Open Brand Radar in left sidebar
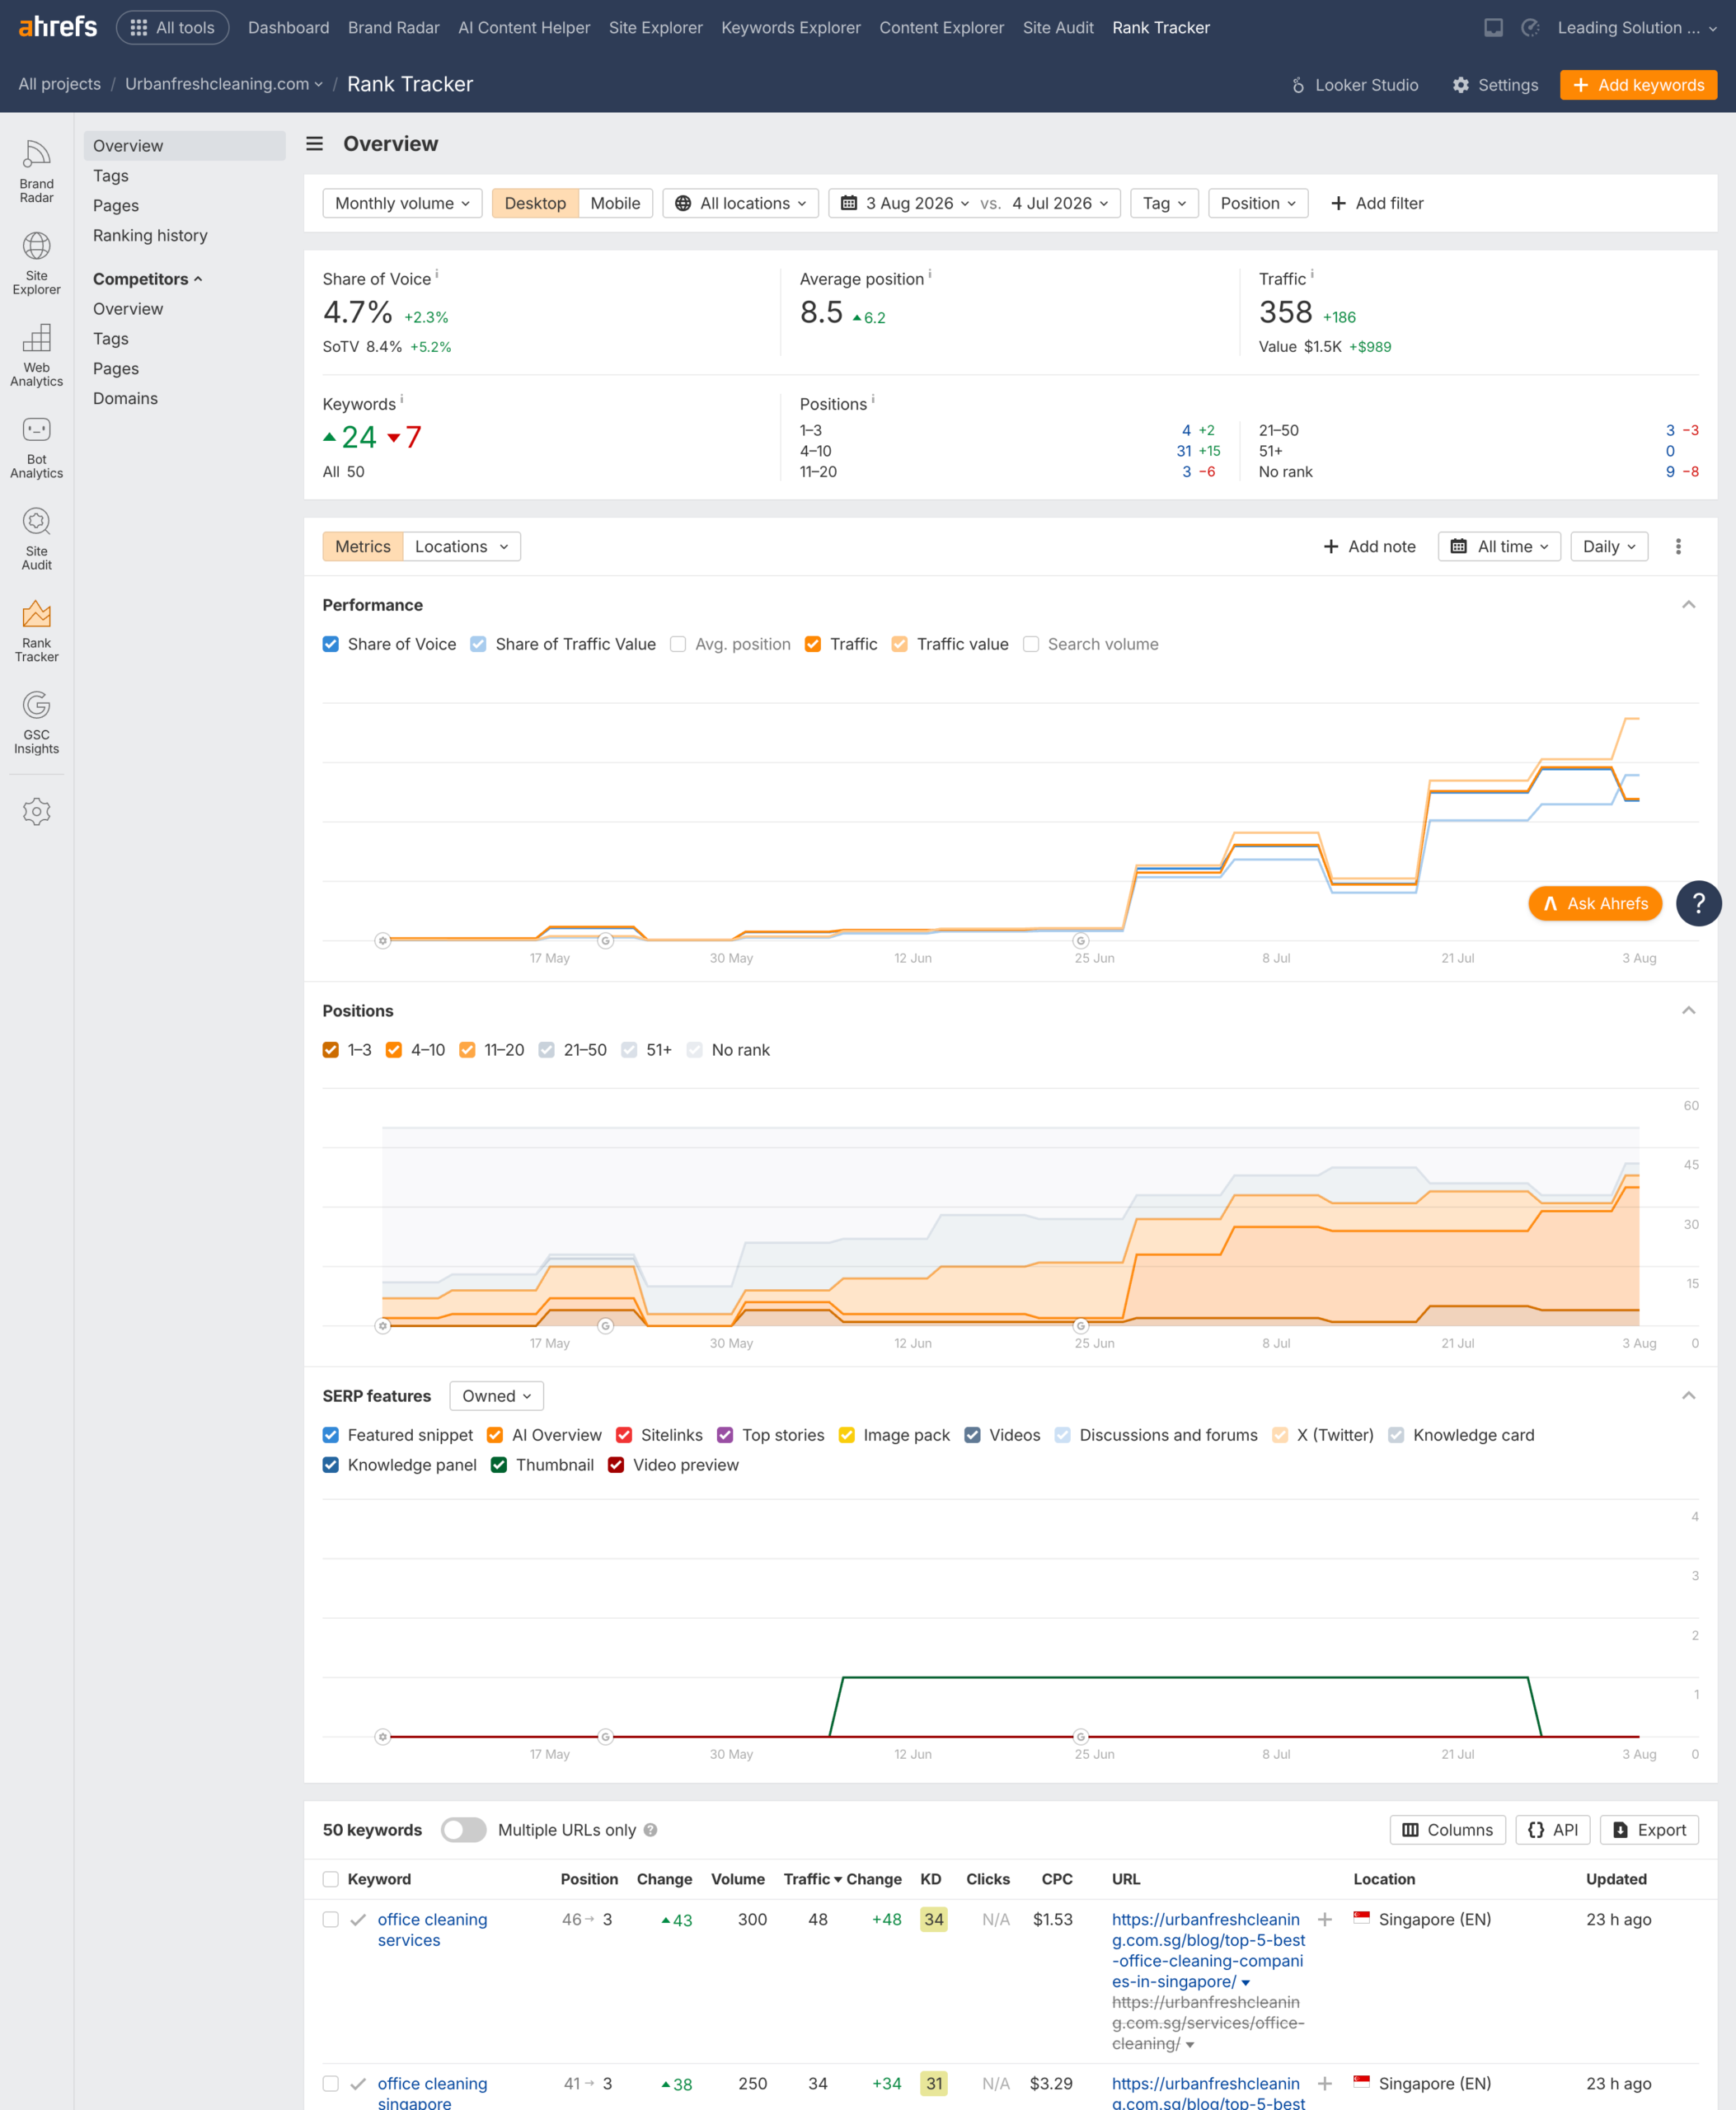Viewport: 1736px width, 2110px height. pos(36,171)
